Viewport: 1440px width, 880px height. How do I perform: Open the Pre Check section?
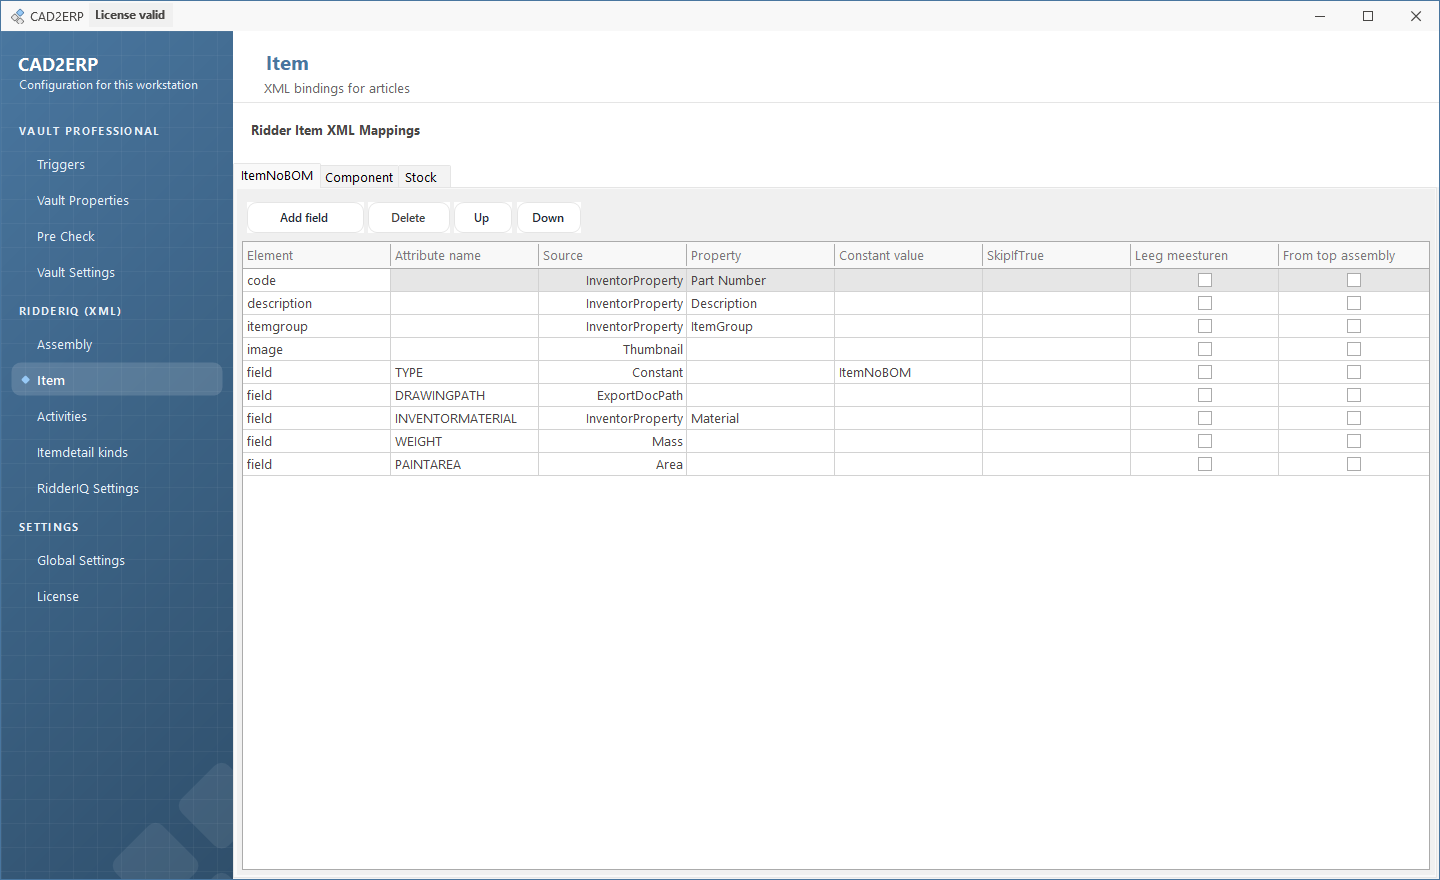point(117,237)
